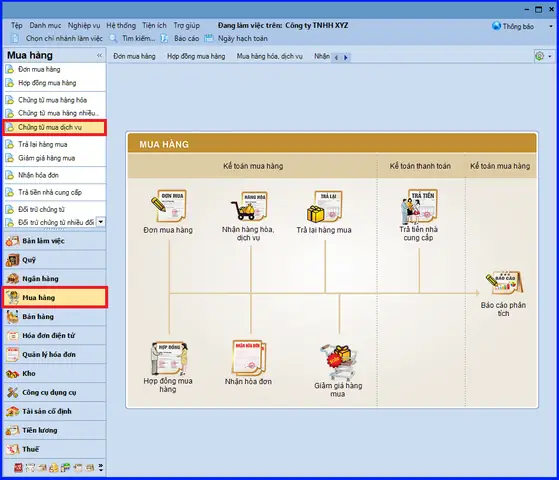Screen dimensions: 559x480
Task: Open the Nghiệp vụ menu
Action: click(x=84, y=25)
